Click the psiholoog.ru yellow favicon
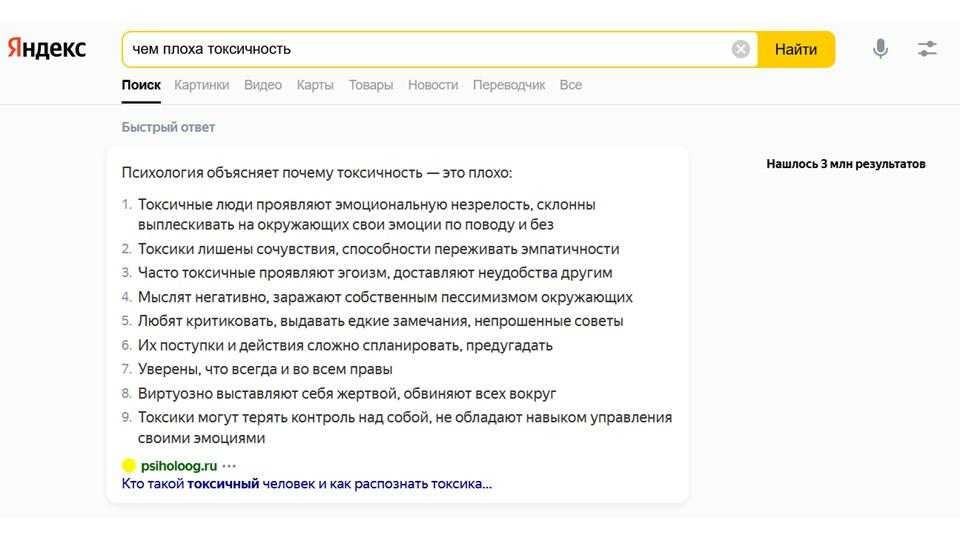 [128, 465]
